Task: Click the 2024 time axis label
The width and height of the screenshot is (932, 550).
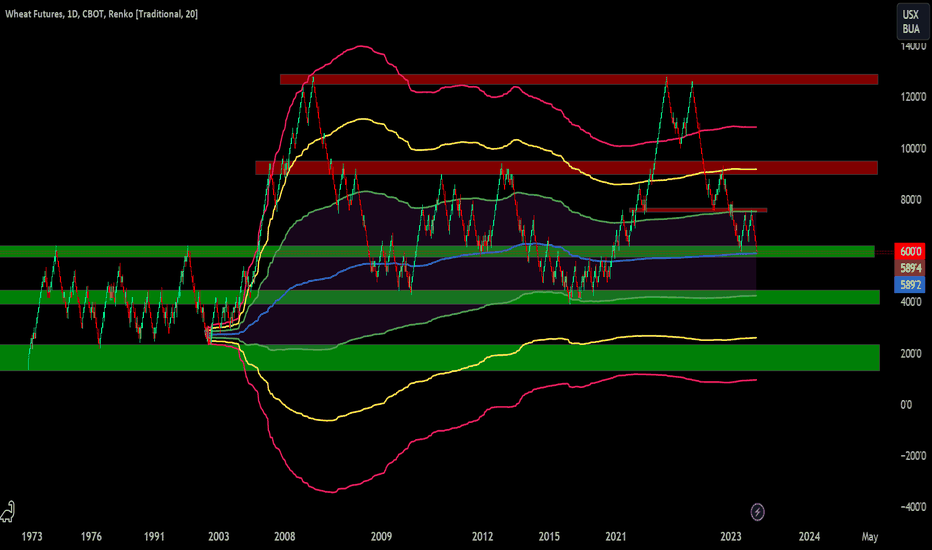Action: (x=809, y=536)
